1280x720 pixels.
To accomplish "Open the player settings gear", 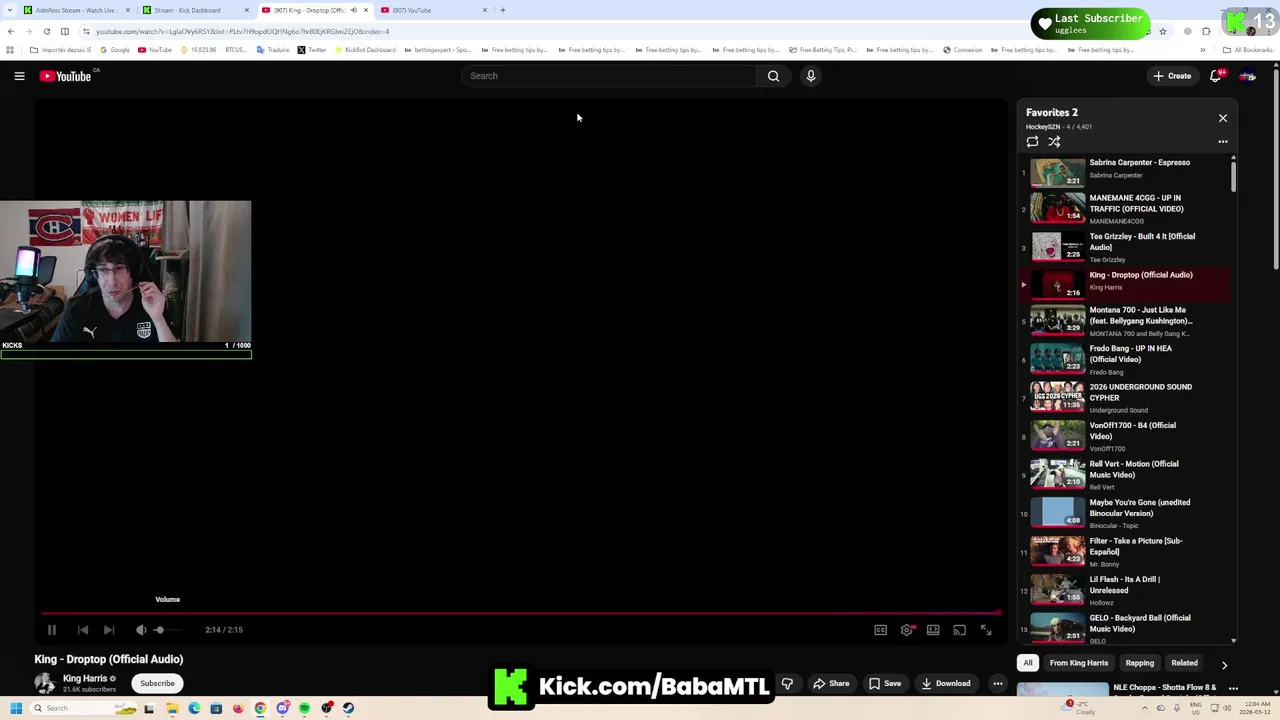I will pyautogui.click(x=907, y=630).
